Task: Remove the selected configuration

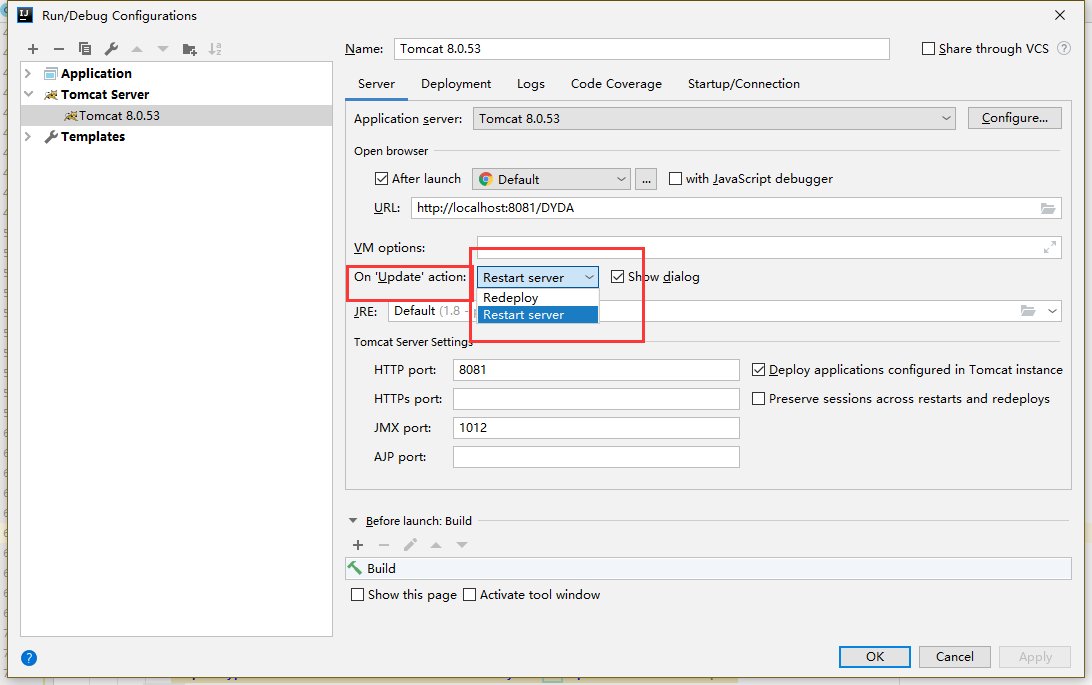Action: point(58,49)
